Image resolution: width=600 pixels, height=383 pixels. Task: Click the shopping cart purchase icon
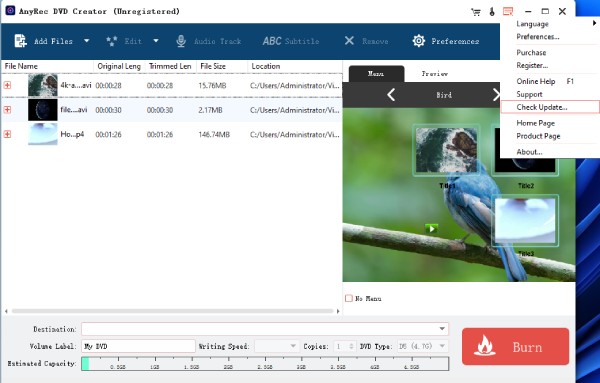(x=476, y=12)
